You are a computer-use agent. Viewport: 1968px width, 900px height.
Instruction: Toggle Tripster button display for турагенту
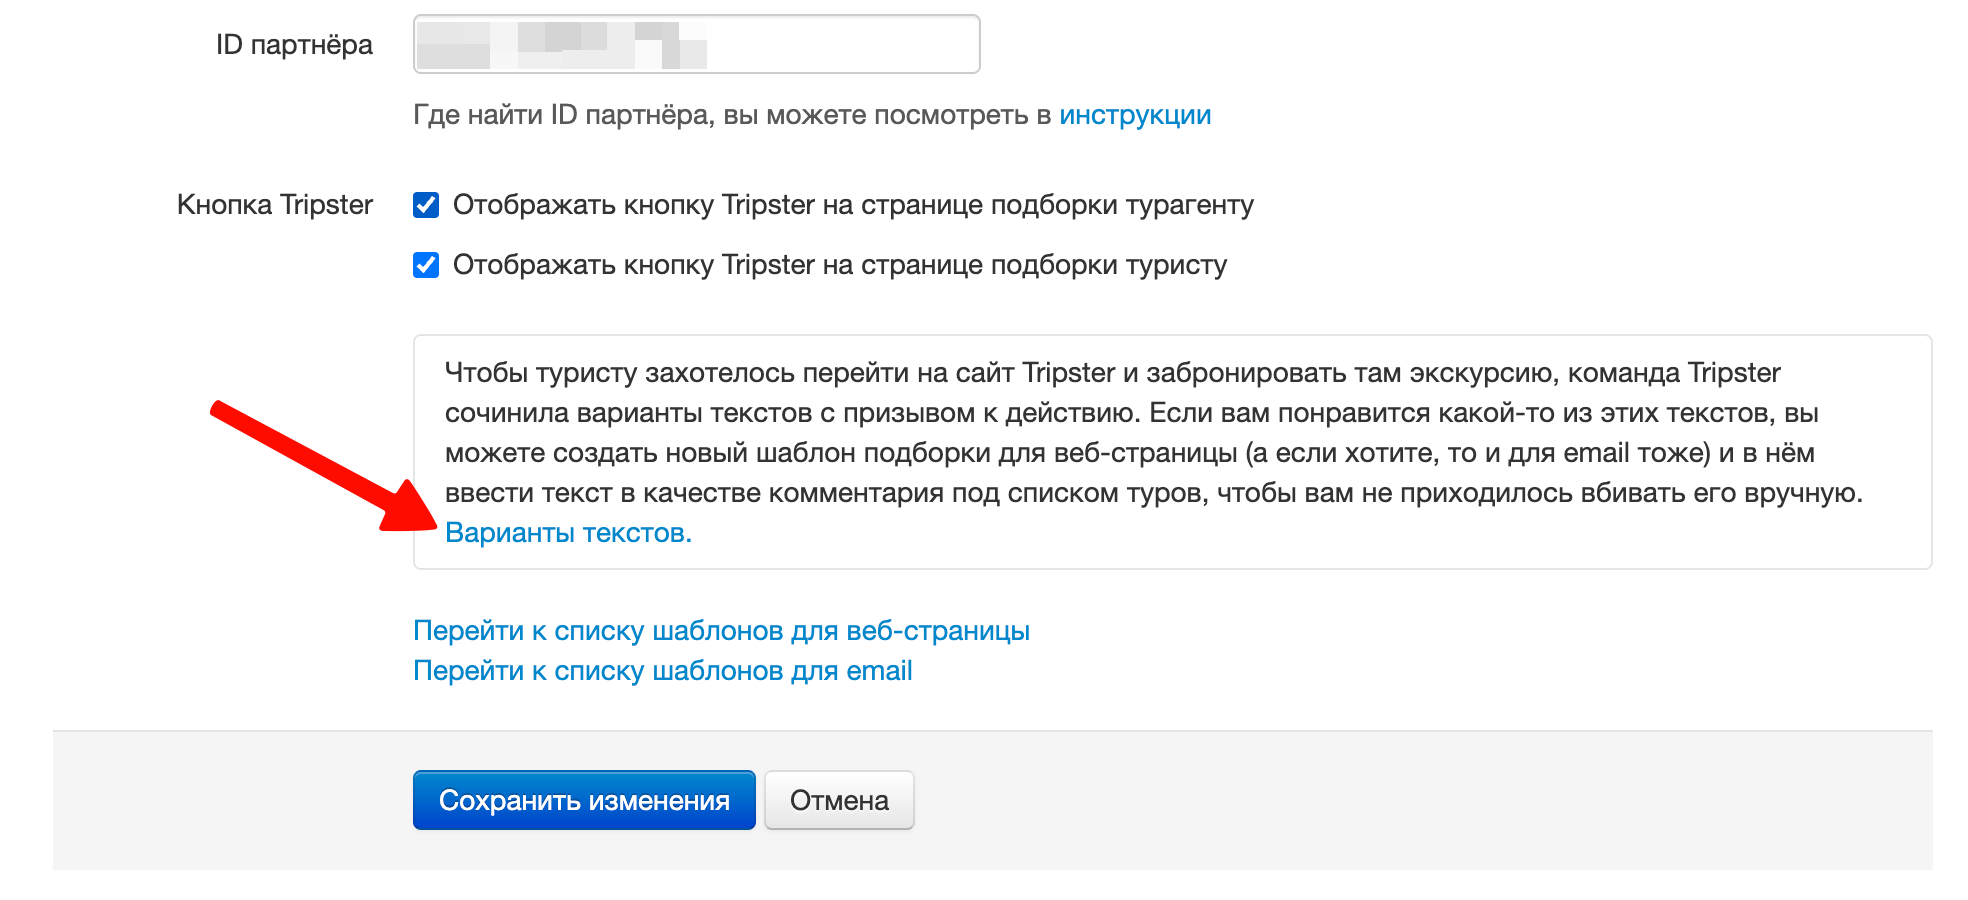(x=426, y=205)
